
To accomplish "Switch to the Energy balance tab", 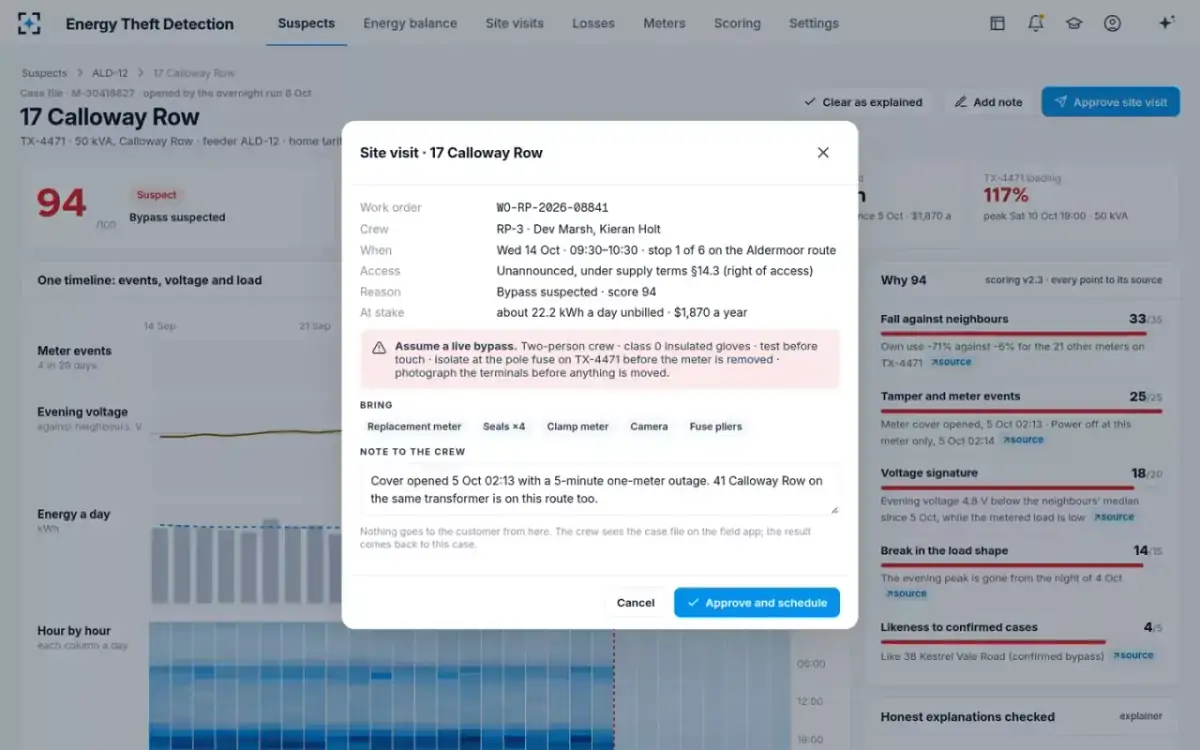I will tap(410, 24).
